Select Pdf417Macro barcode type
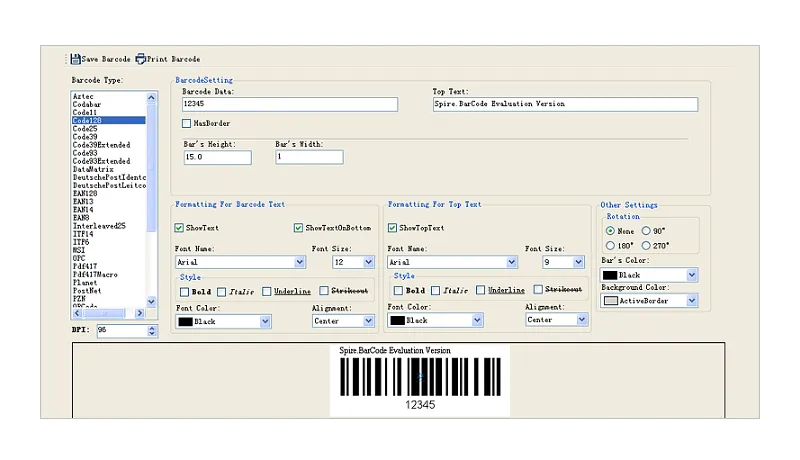 (109, 274)
